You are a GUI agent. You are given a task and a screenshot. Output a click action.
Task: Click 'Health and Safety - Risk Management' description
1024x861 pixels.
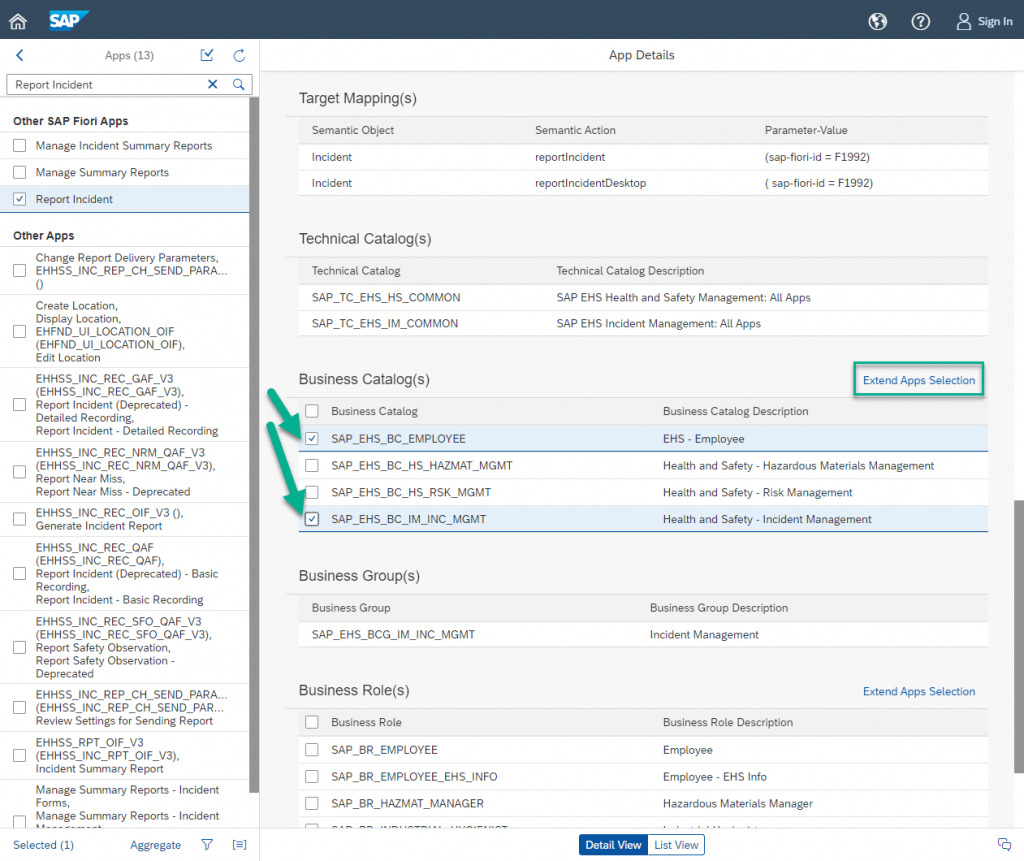[x=758, y=493]
